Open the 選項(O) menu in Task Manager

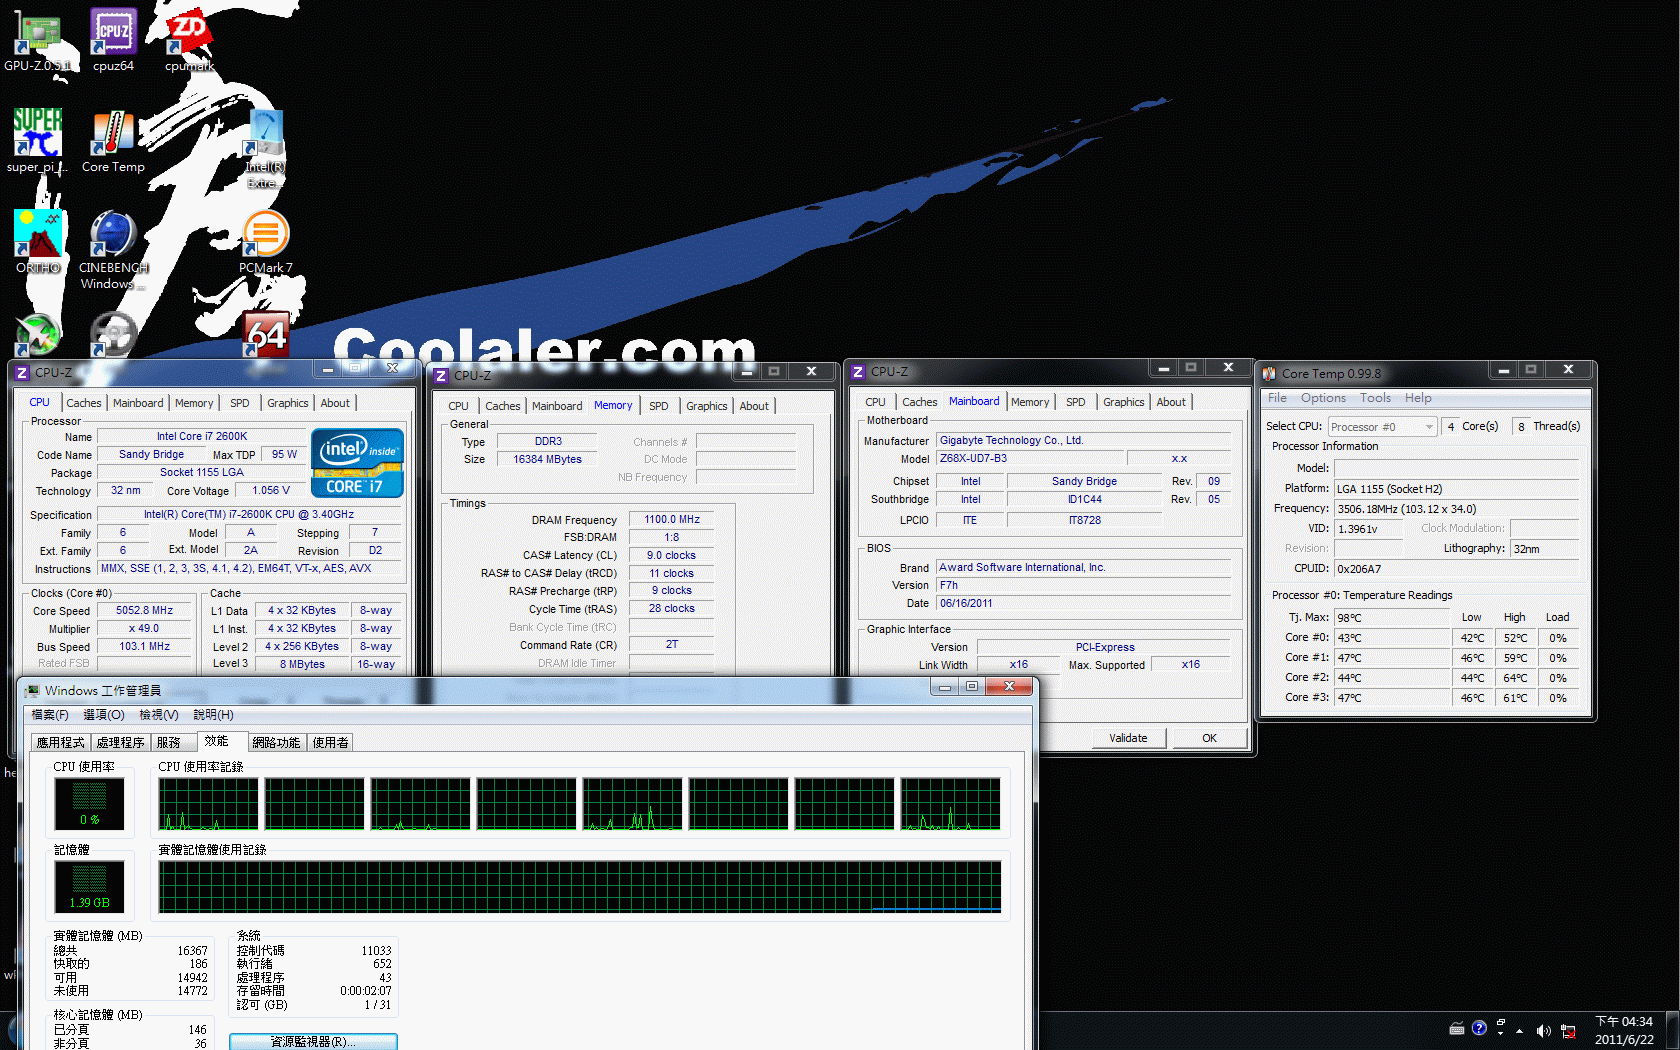click(x=104, y=715)
